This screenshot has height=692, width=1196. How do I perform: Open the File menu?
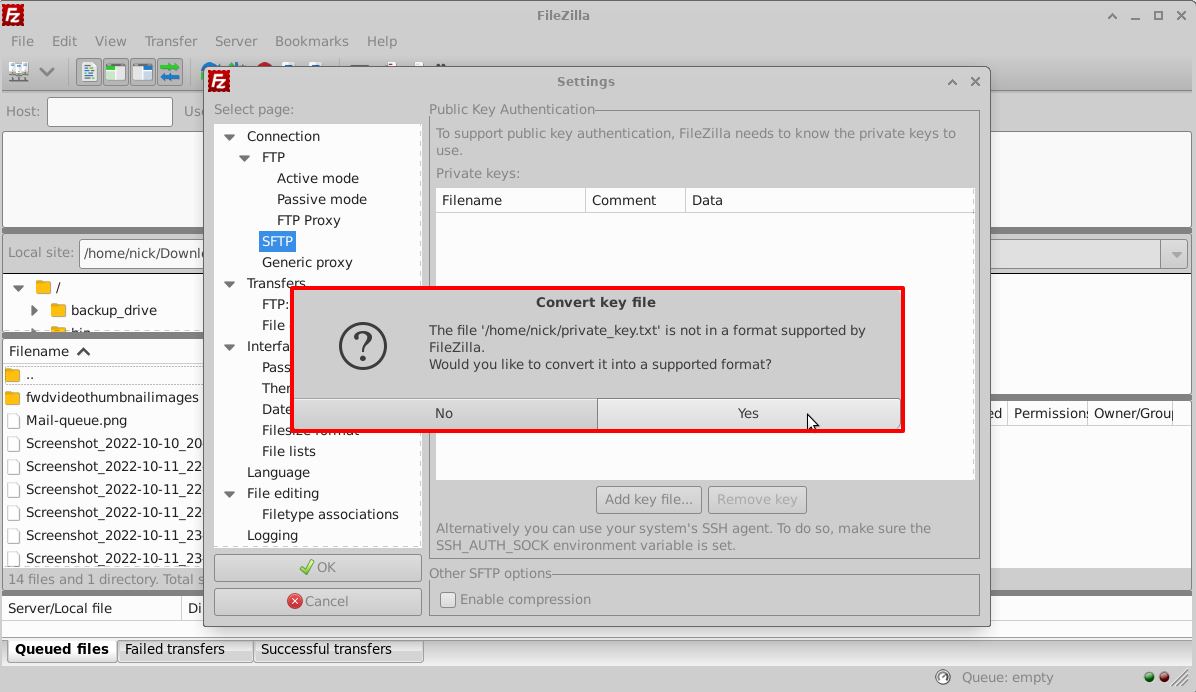(22, 41)
